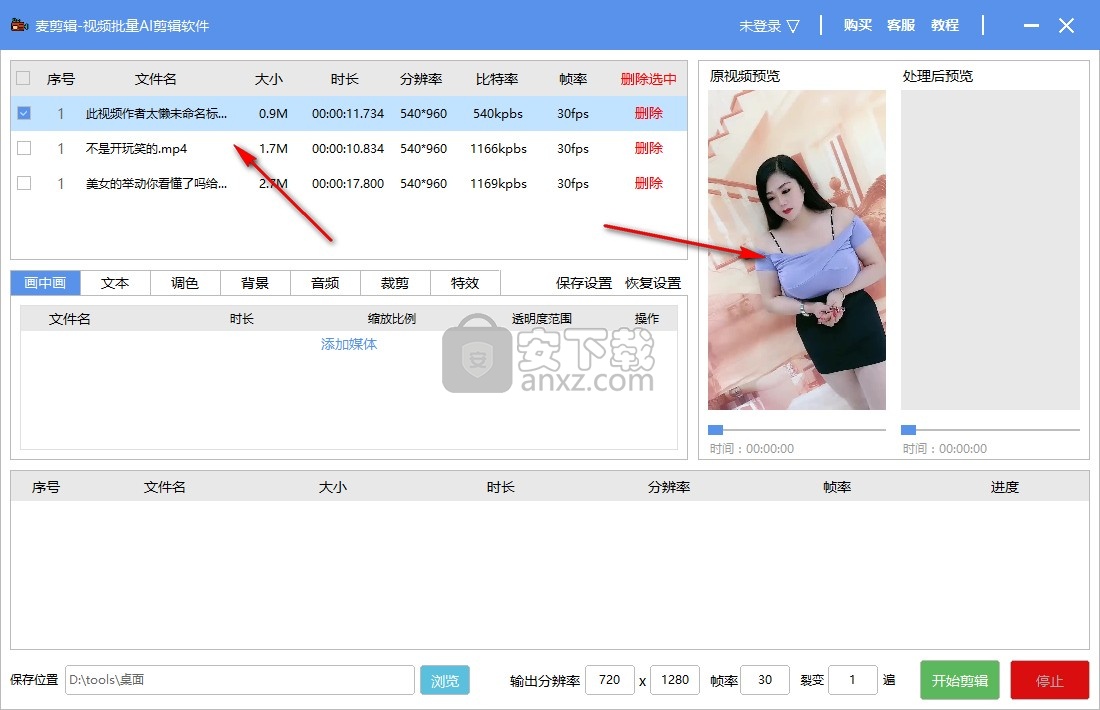Click the 比特率 column header

pyautogui.click(x=497, y=79)
